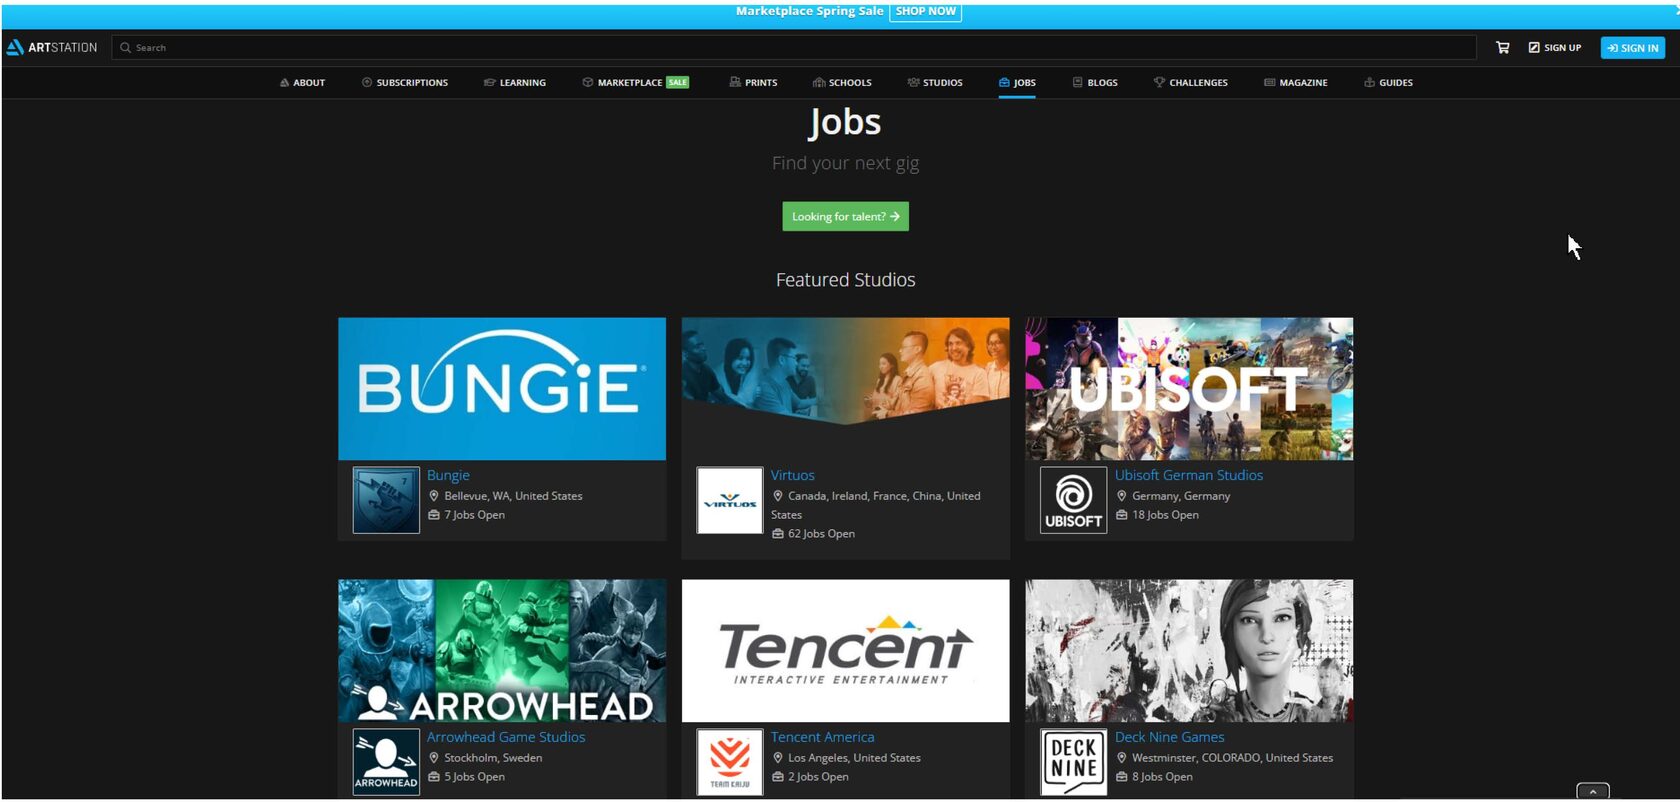
Task: Click the Deck Nine logo thumbnail
Action: [x=1073, y=762]
